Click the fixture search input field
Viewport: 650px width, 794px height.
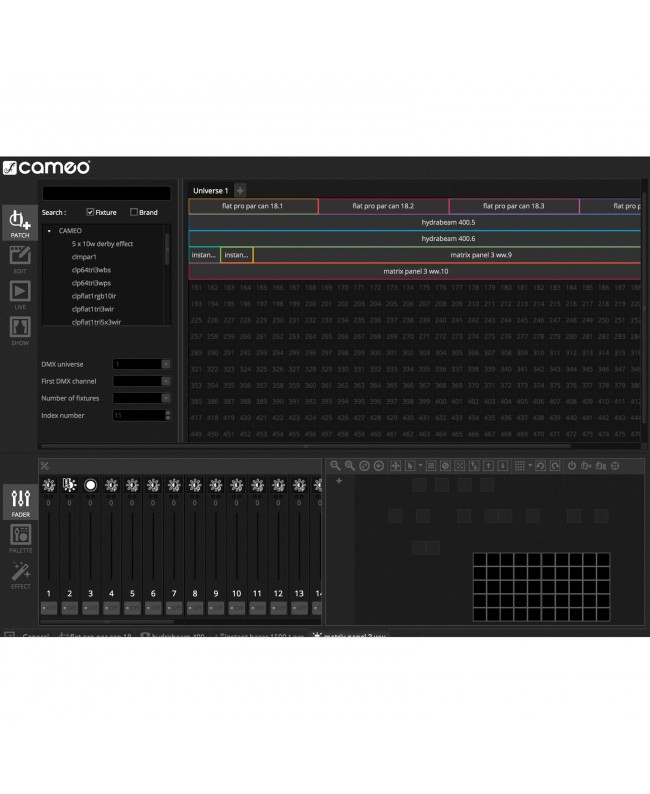(106, 193)
